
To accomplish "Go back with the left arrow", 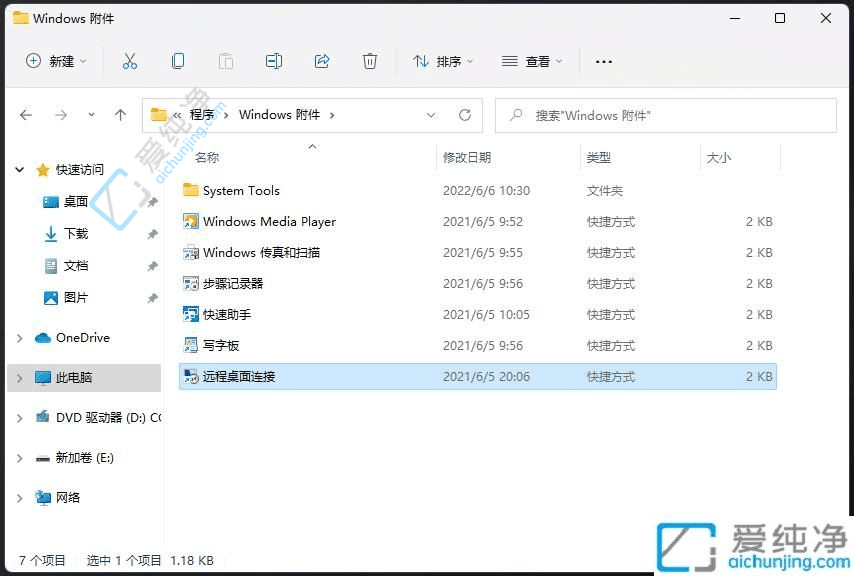I will 26,115.
